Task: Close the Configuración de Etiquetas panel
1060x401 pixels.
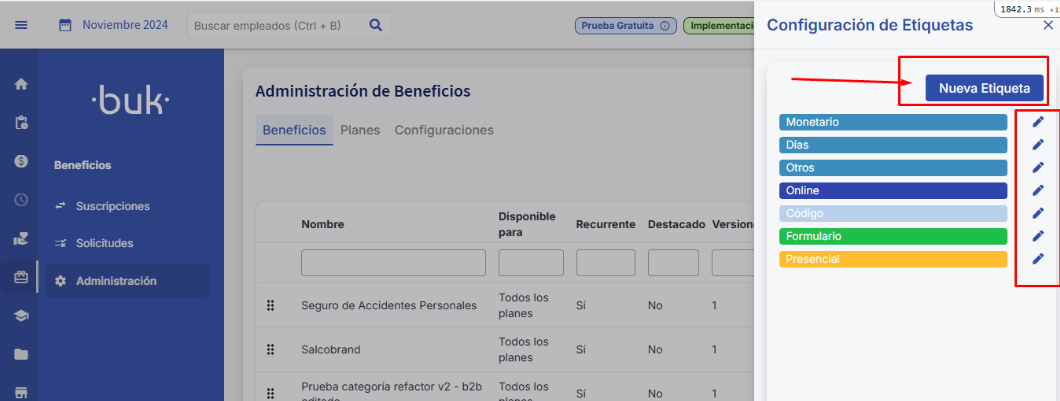Action: tap(1048, 25)
